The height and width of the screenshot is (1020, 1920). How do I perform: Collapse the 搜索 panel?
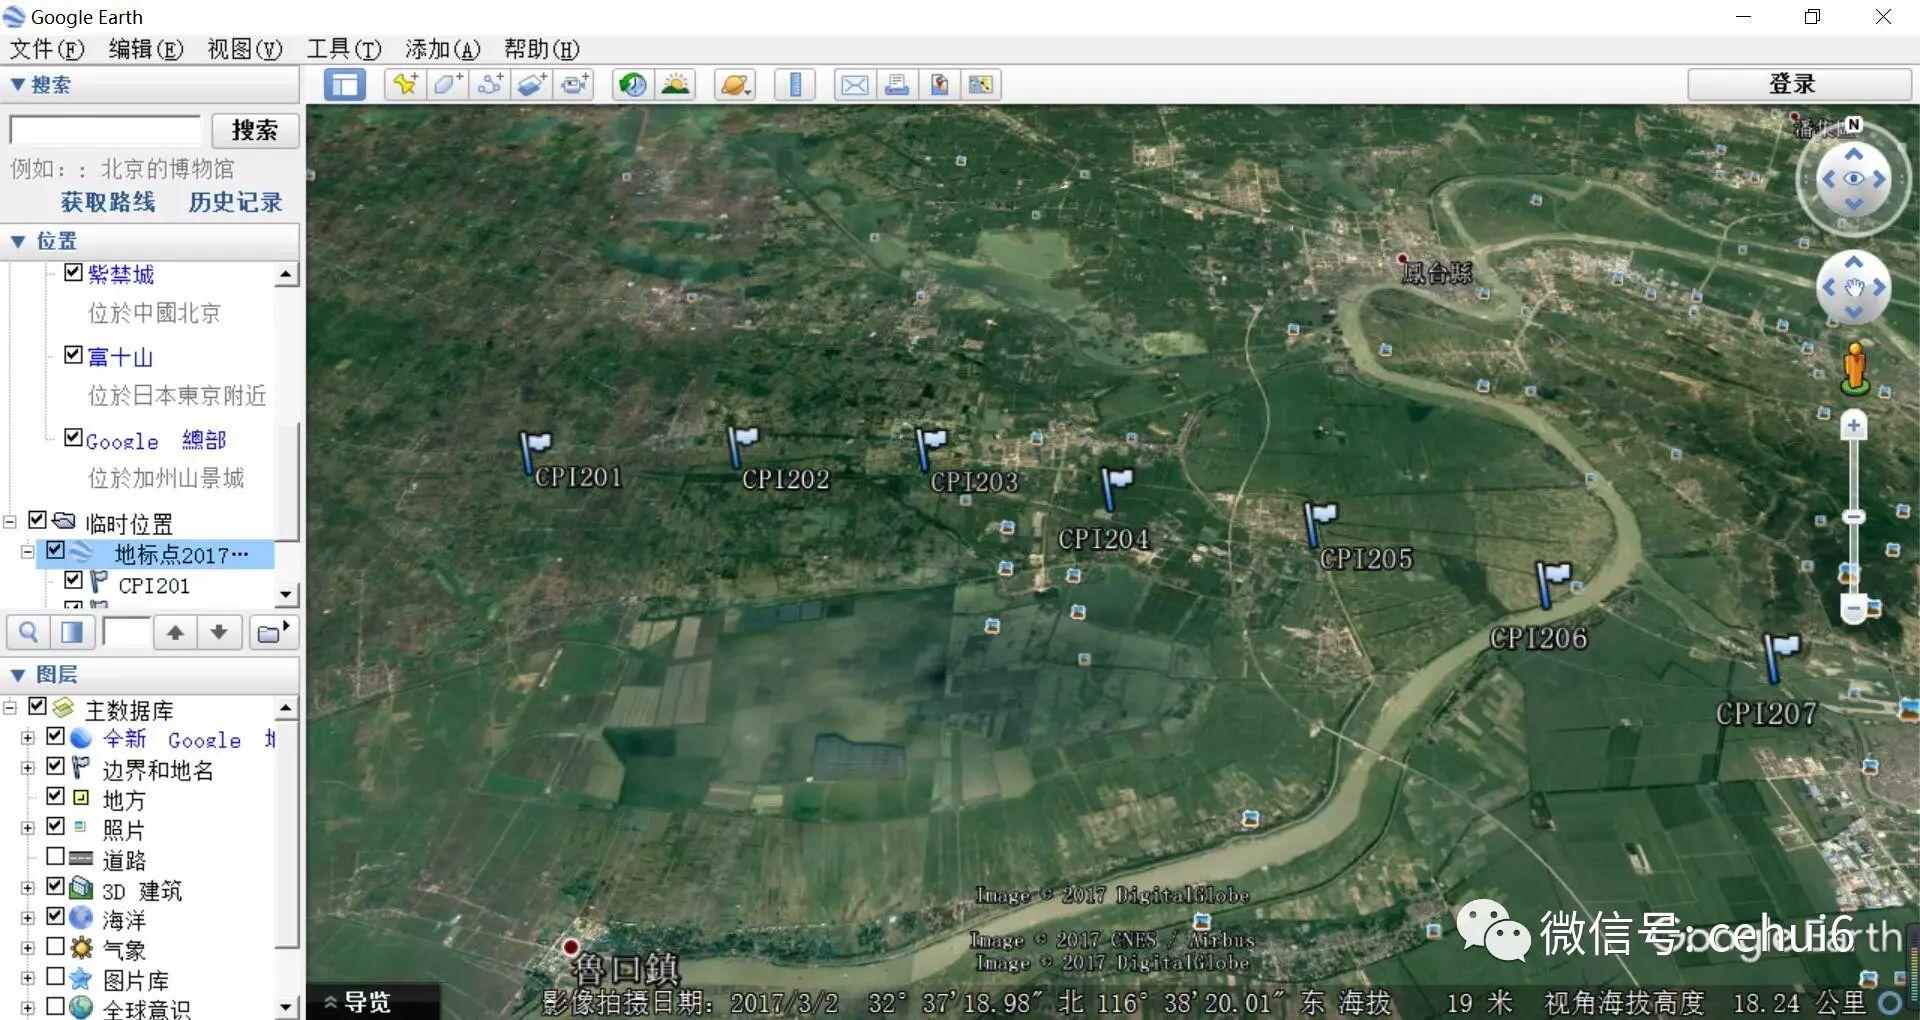click(x=18, y=85)
